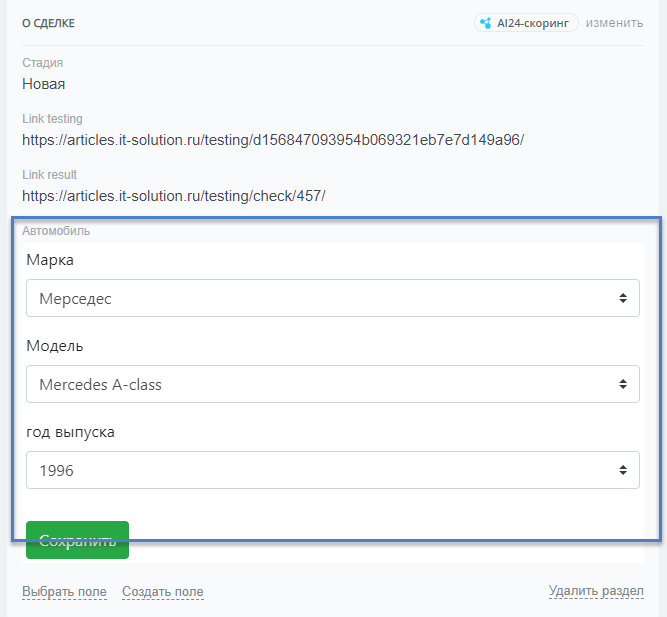Click the Link testing field label
667x617 pixels.
[x=52, y=119]
